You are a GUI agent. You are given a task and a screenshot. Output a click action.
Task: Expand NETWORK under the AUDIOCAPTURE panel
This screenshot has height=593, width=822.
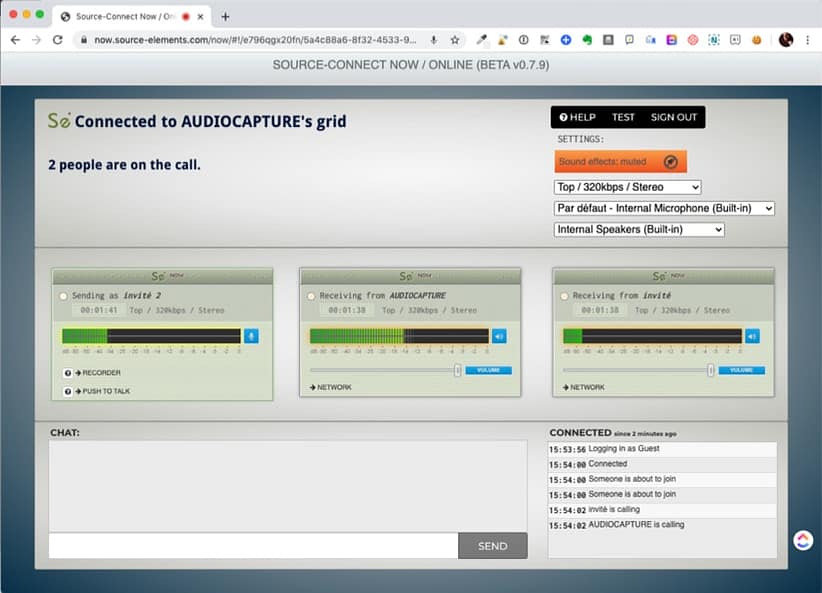[331, 387]
